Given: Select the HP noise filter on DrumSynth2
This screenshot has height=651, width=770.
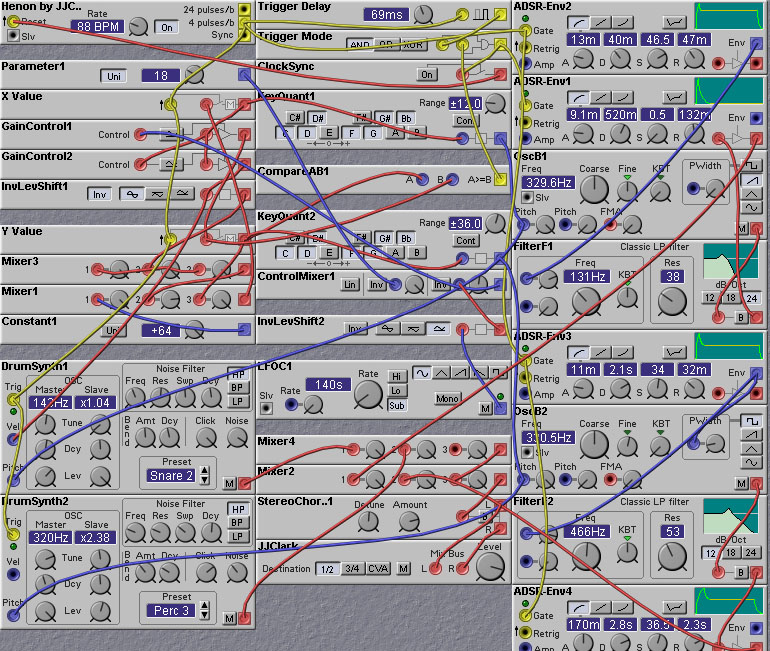Looking at the screenshot, I should click(x=238, y=509).
